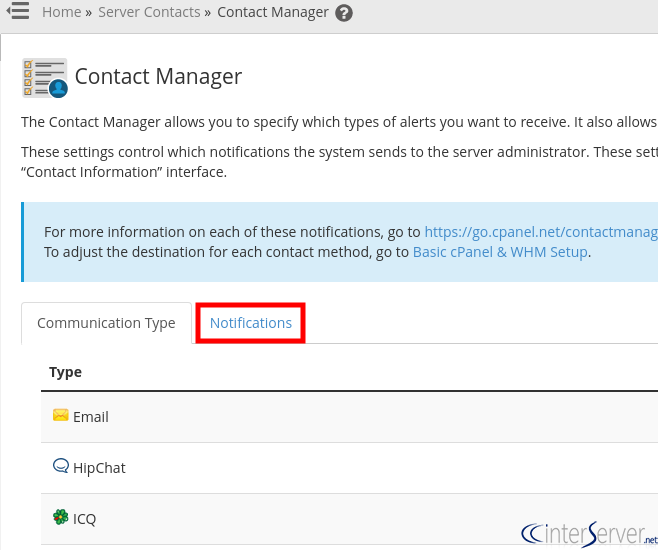658x550 pixels.
Task: Open the help question mark icon
Action: click(x=344, y=13)
